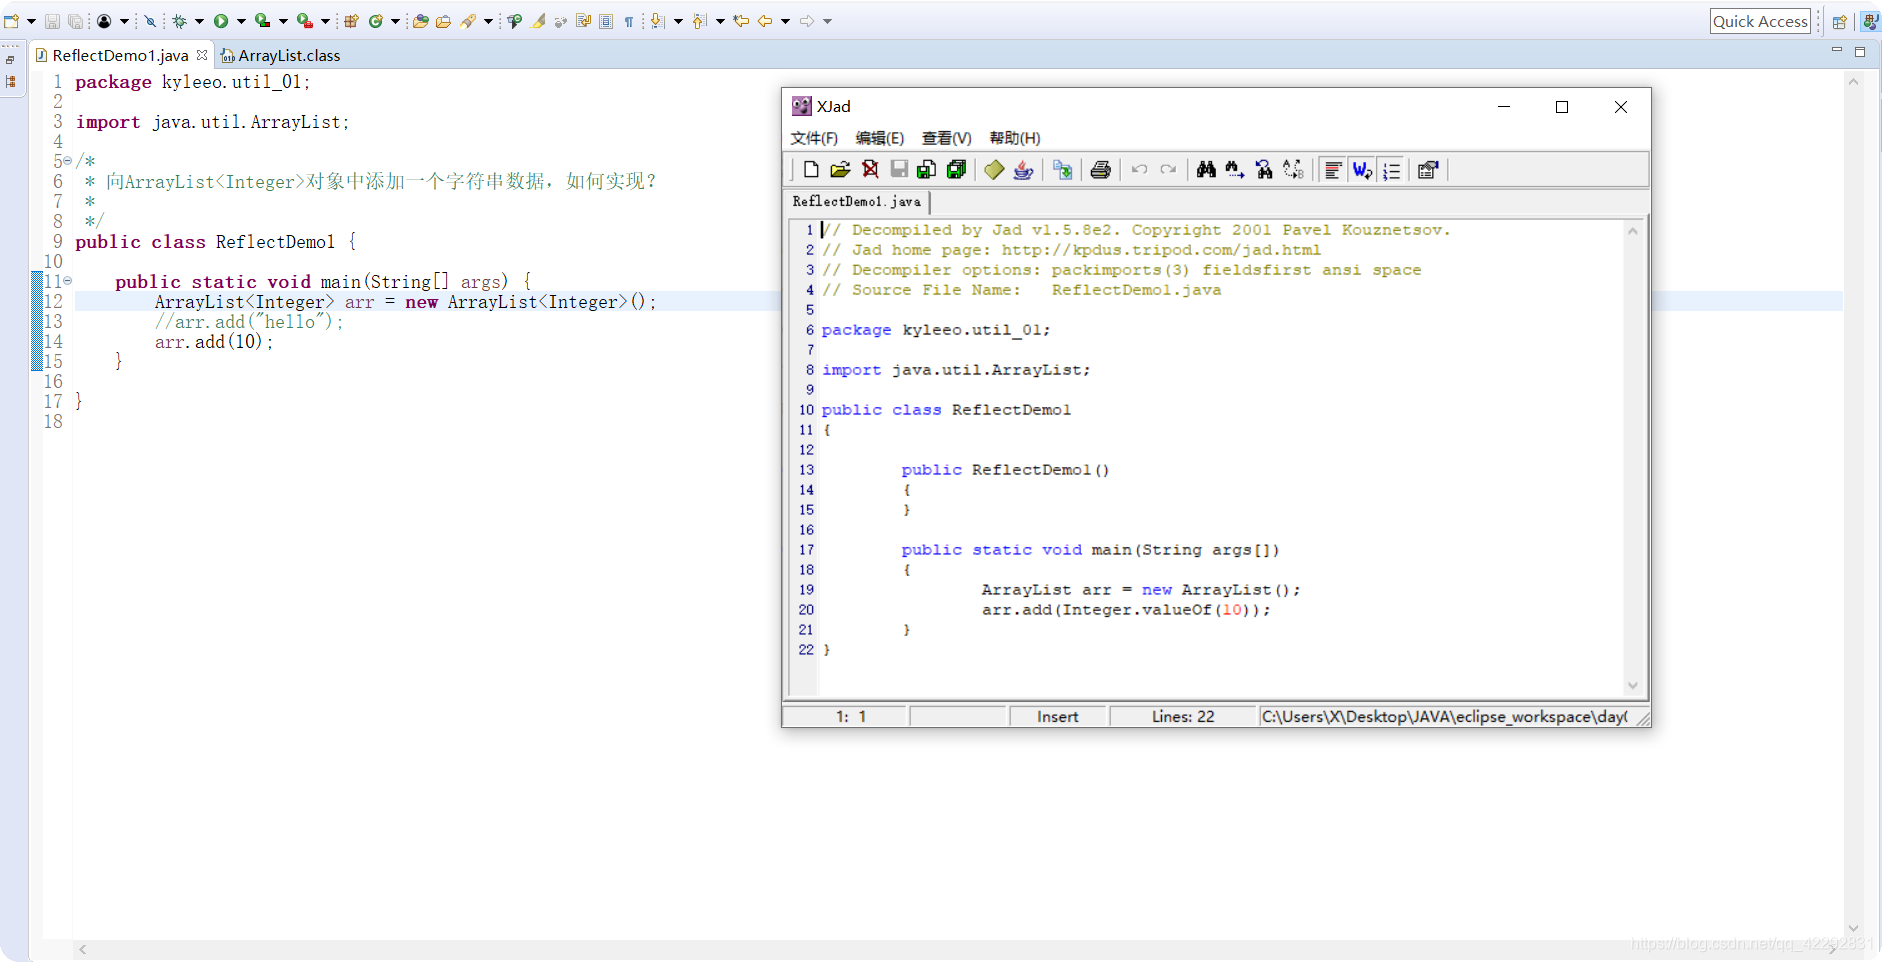
Task: Switch to the ArrayList.class tab
Action: pyautogui.click(x=289, y=55)
